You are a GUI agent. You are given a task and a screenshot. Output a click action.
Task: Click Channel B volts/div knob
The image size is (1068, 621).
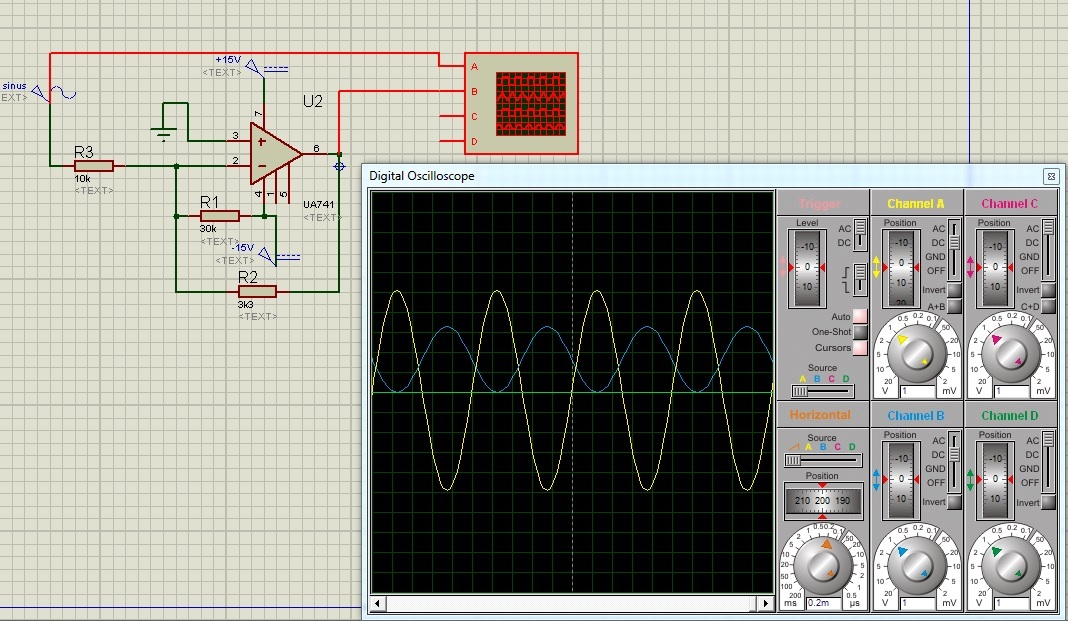[917, 566]
